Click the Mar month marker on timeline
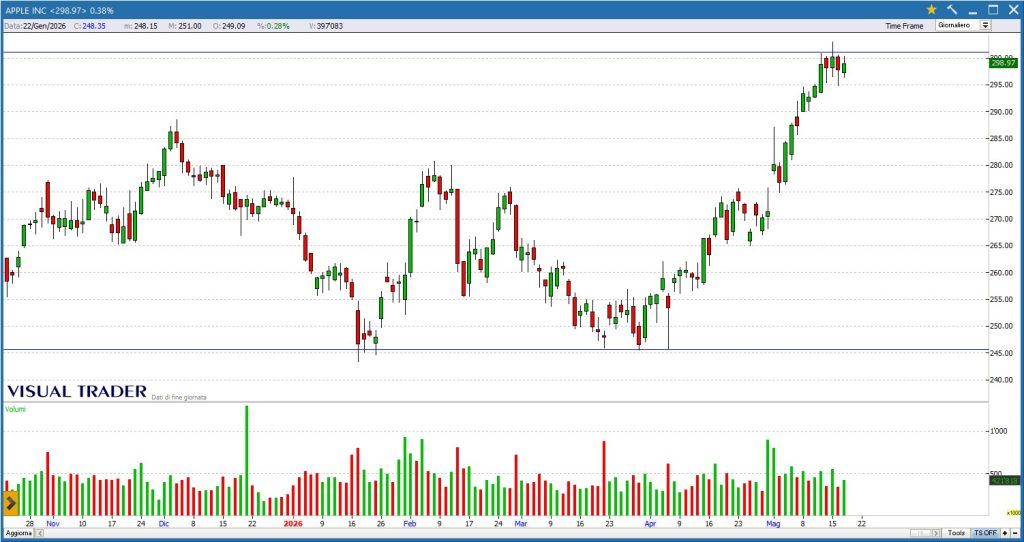Viewport: 1024px width, 542px height. (x=520, y=523)
